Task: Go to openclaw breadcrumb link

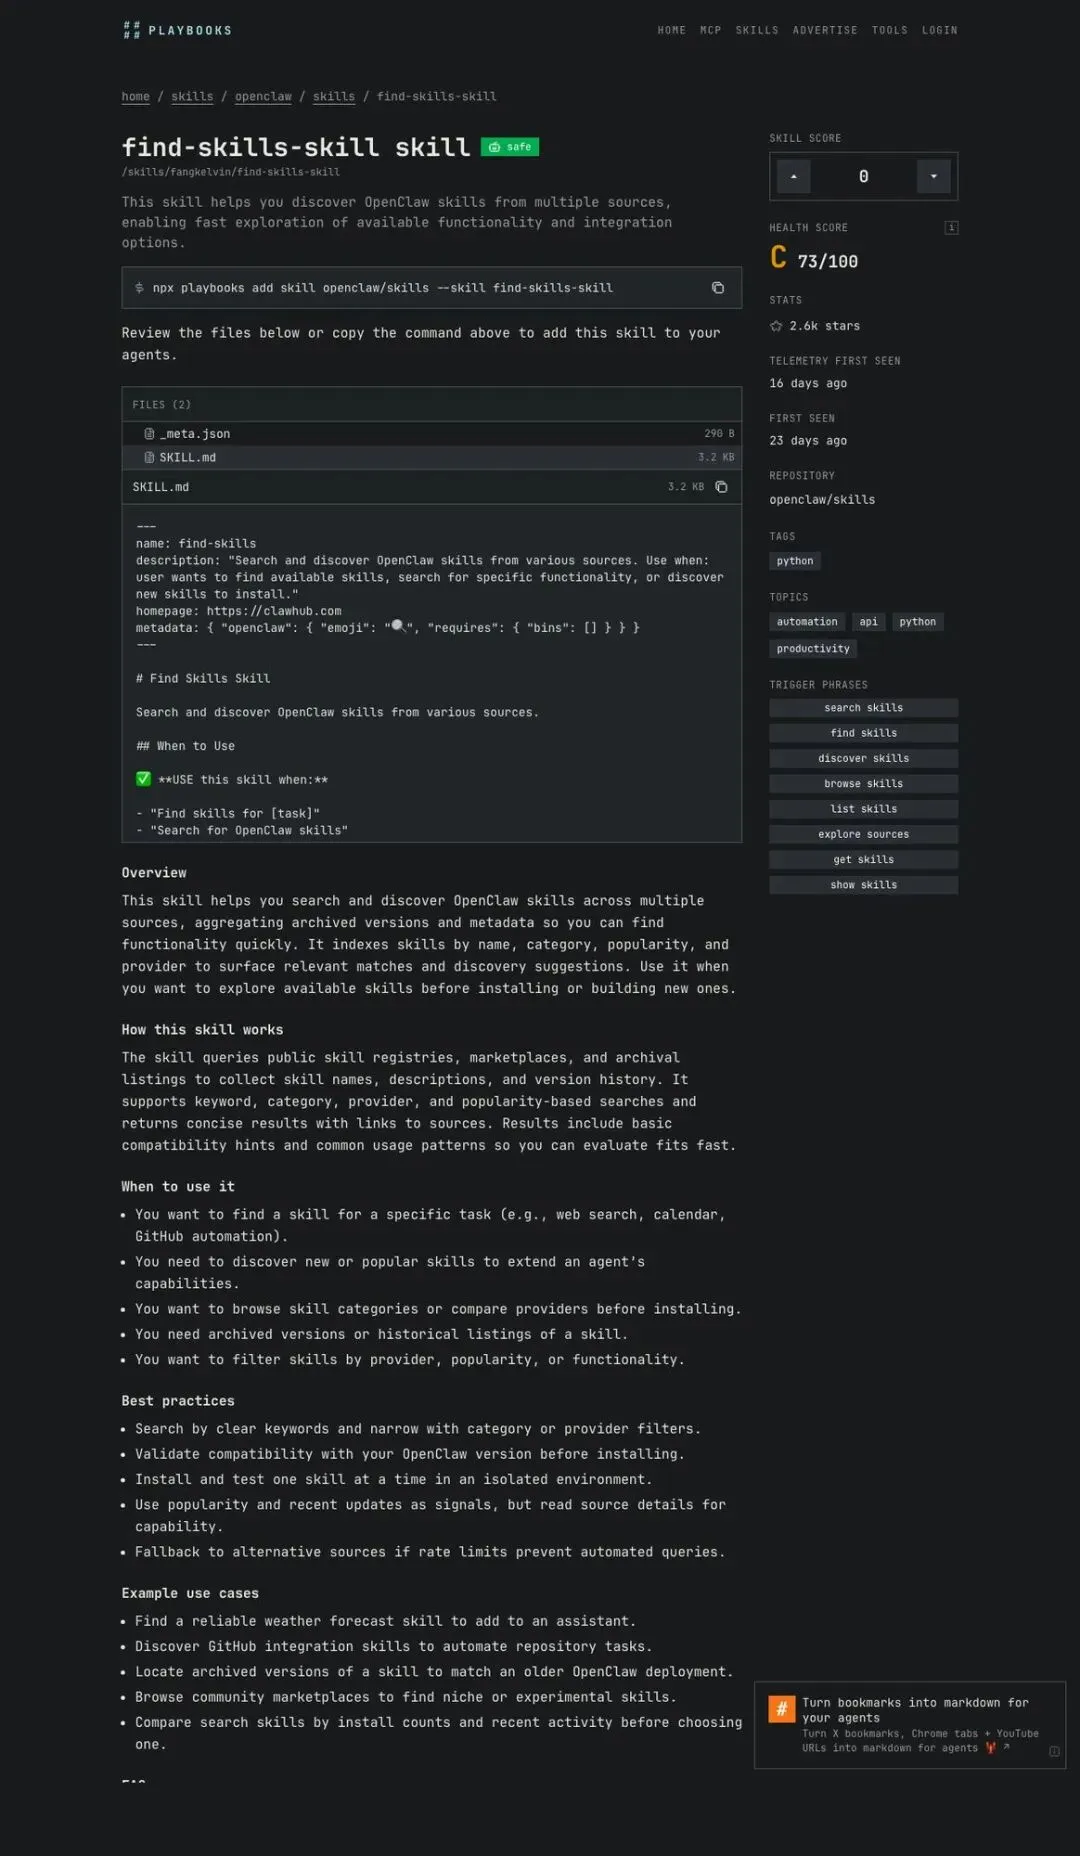Action: point(263,97)
